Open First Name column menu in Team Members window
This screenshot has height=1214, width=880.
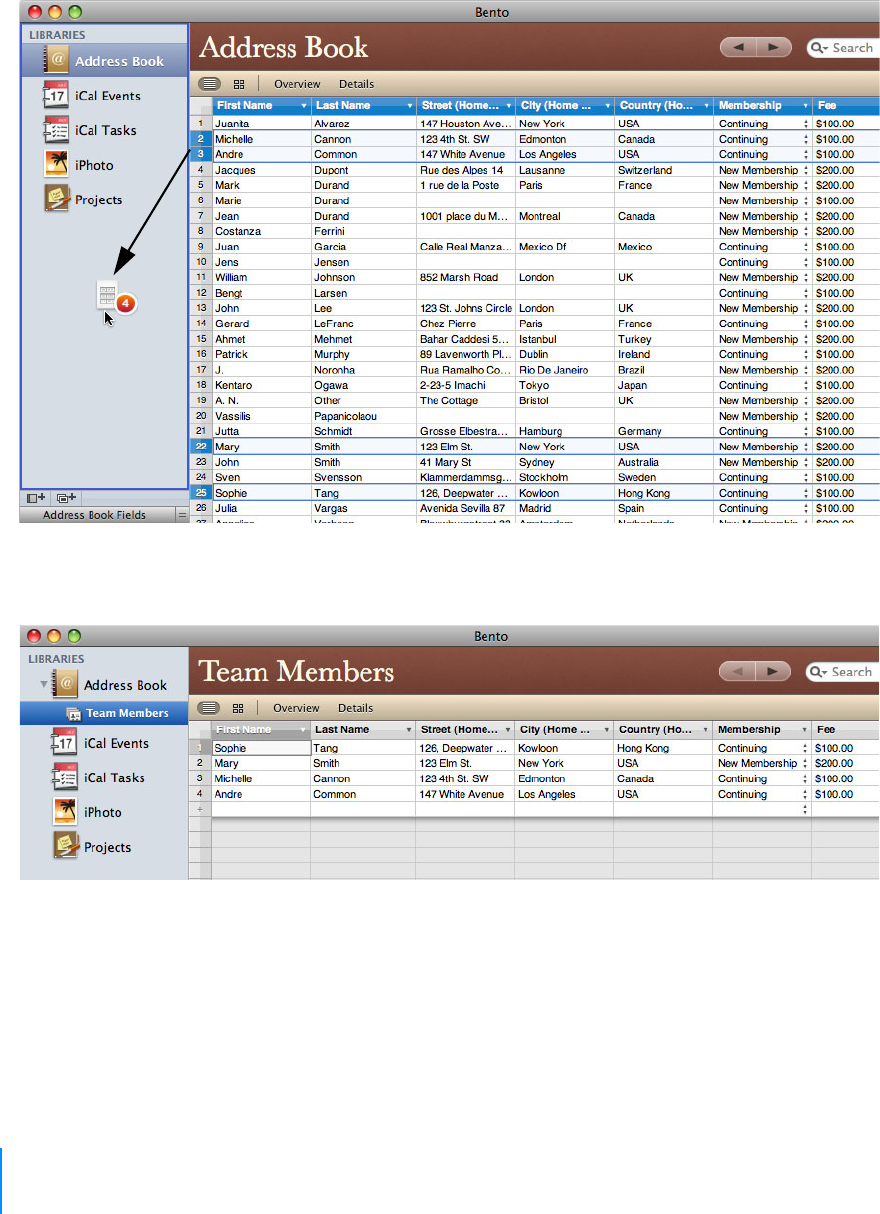pyautogui.click(x=303, y=730)
